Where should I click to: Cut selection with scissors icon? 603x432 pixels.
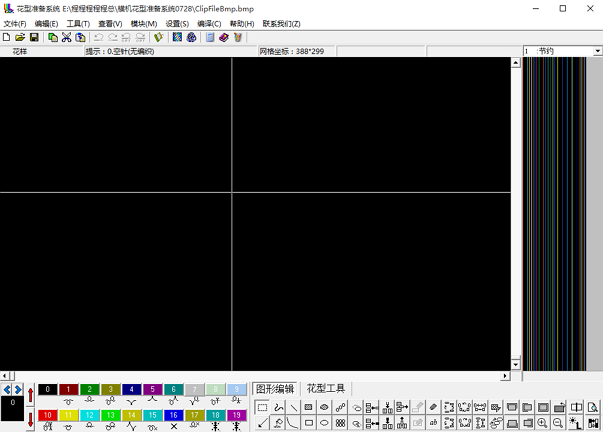[x=67, y=37]
